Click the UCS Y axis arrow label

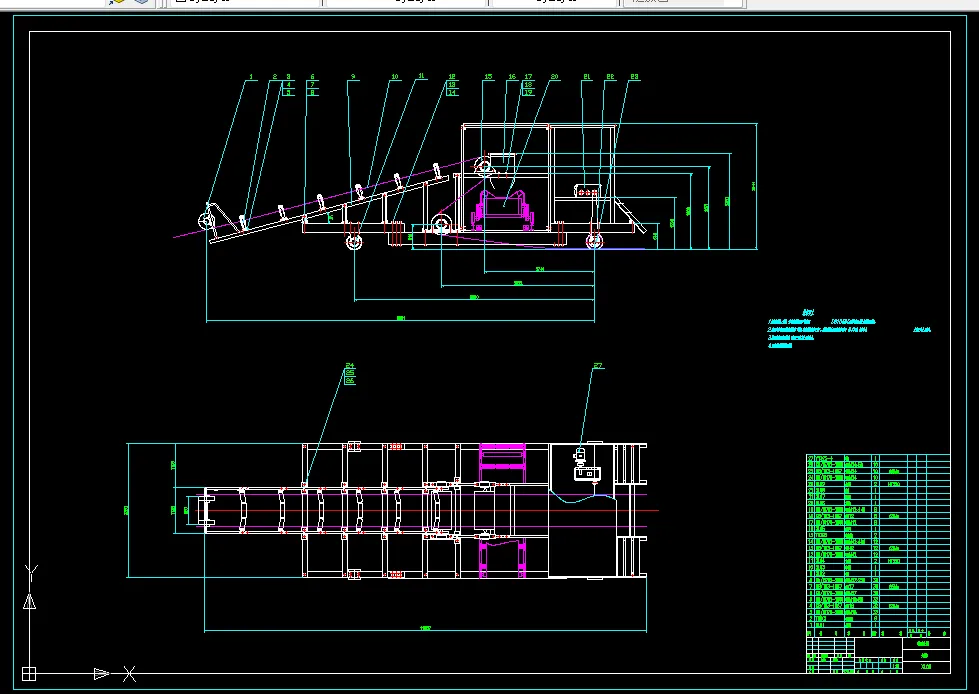[31, 573]
